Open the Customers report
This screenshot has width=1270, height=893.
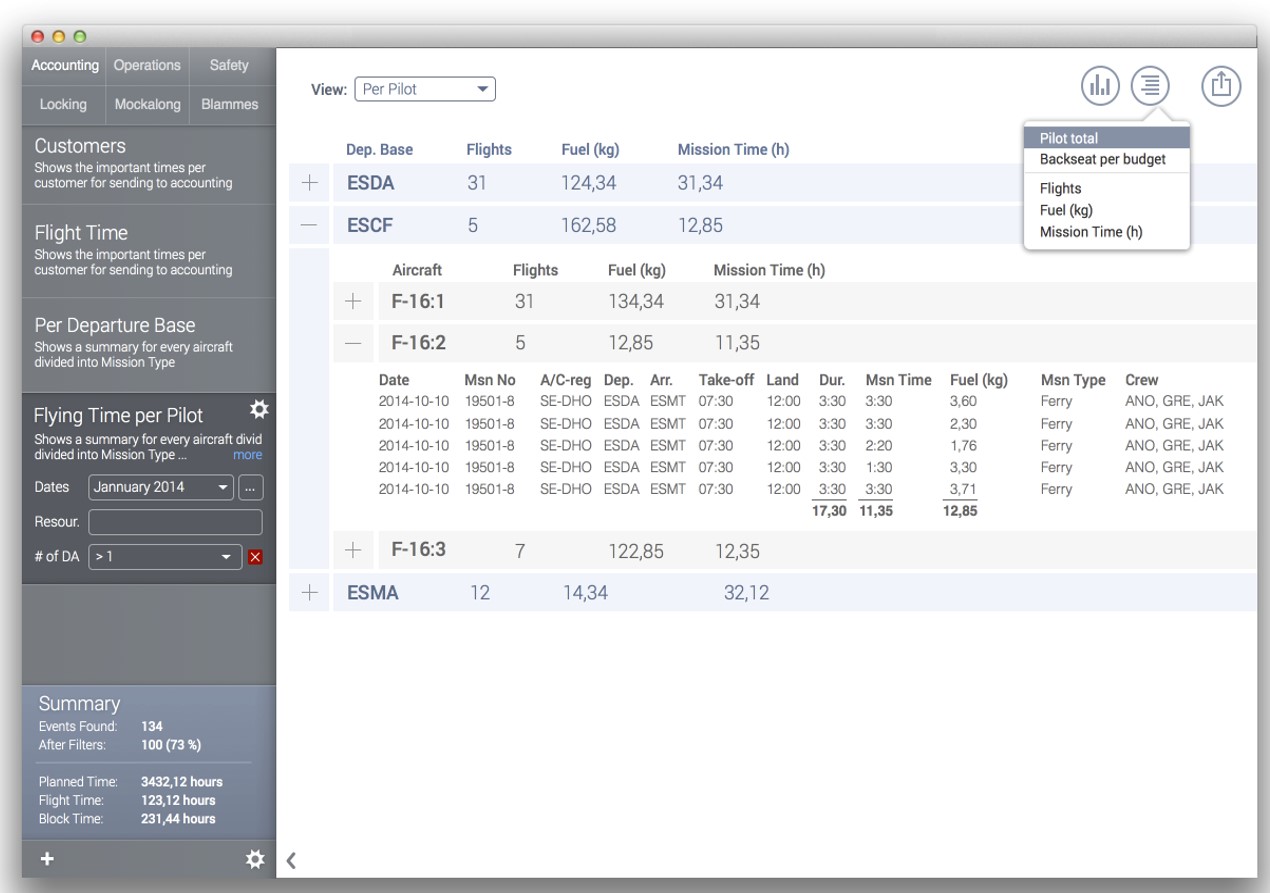tap(149, 163)
